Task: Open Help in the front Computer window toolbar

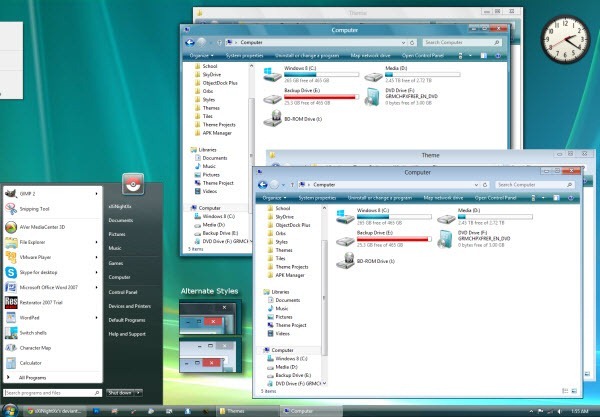Action: point(571,198)
